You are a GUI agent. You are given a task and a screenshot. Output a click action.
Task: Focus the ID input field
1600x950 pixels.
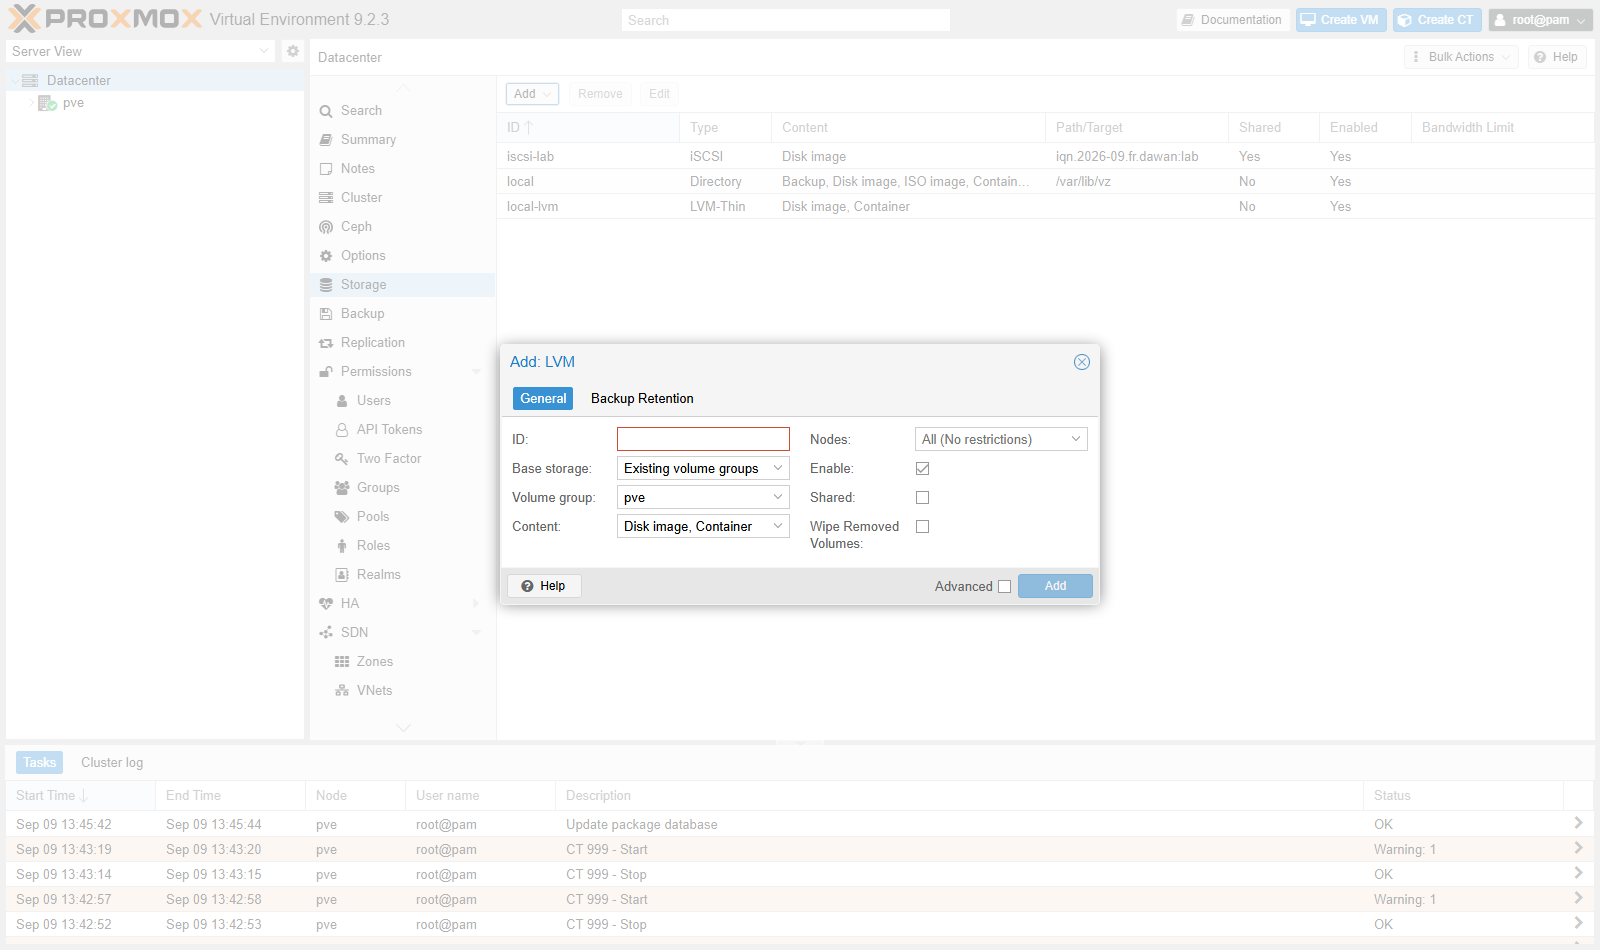703,439
